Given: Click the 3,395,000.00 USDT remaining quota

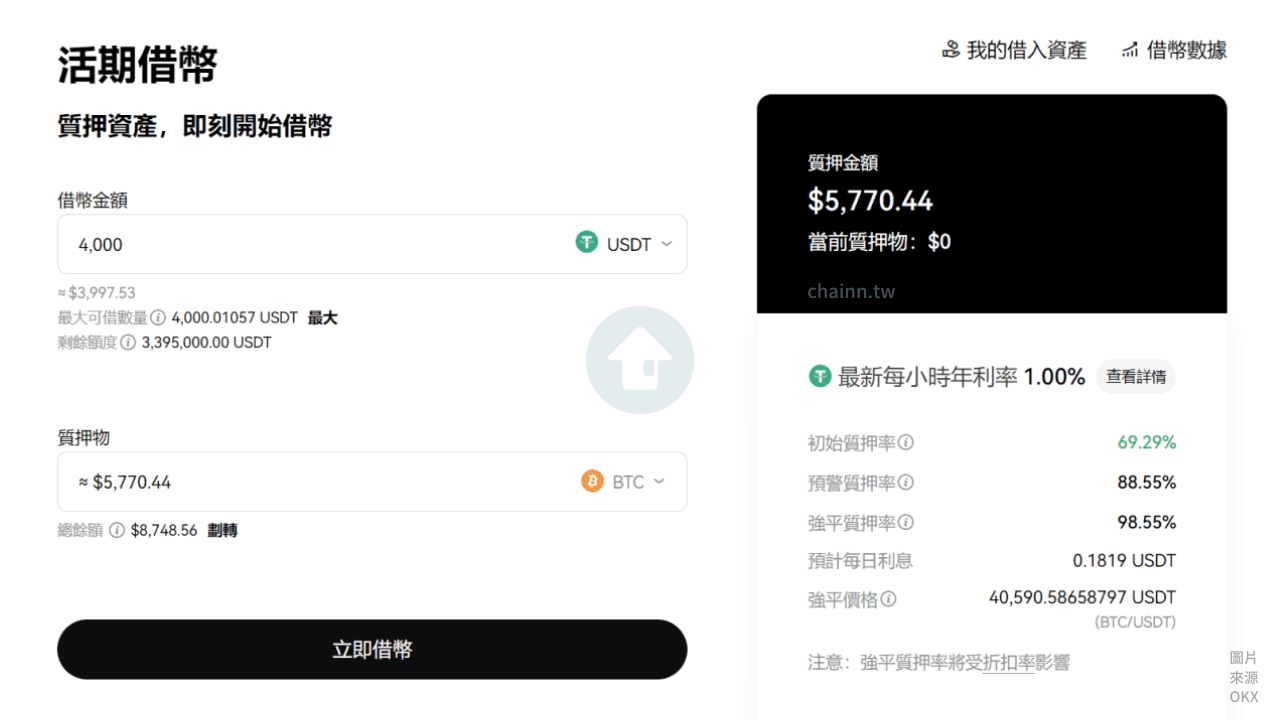Looking at the screenshot, I should tap(207, 343).
